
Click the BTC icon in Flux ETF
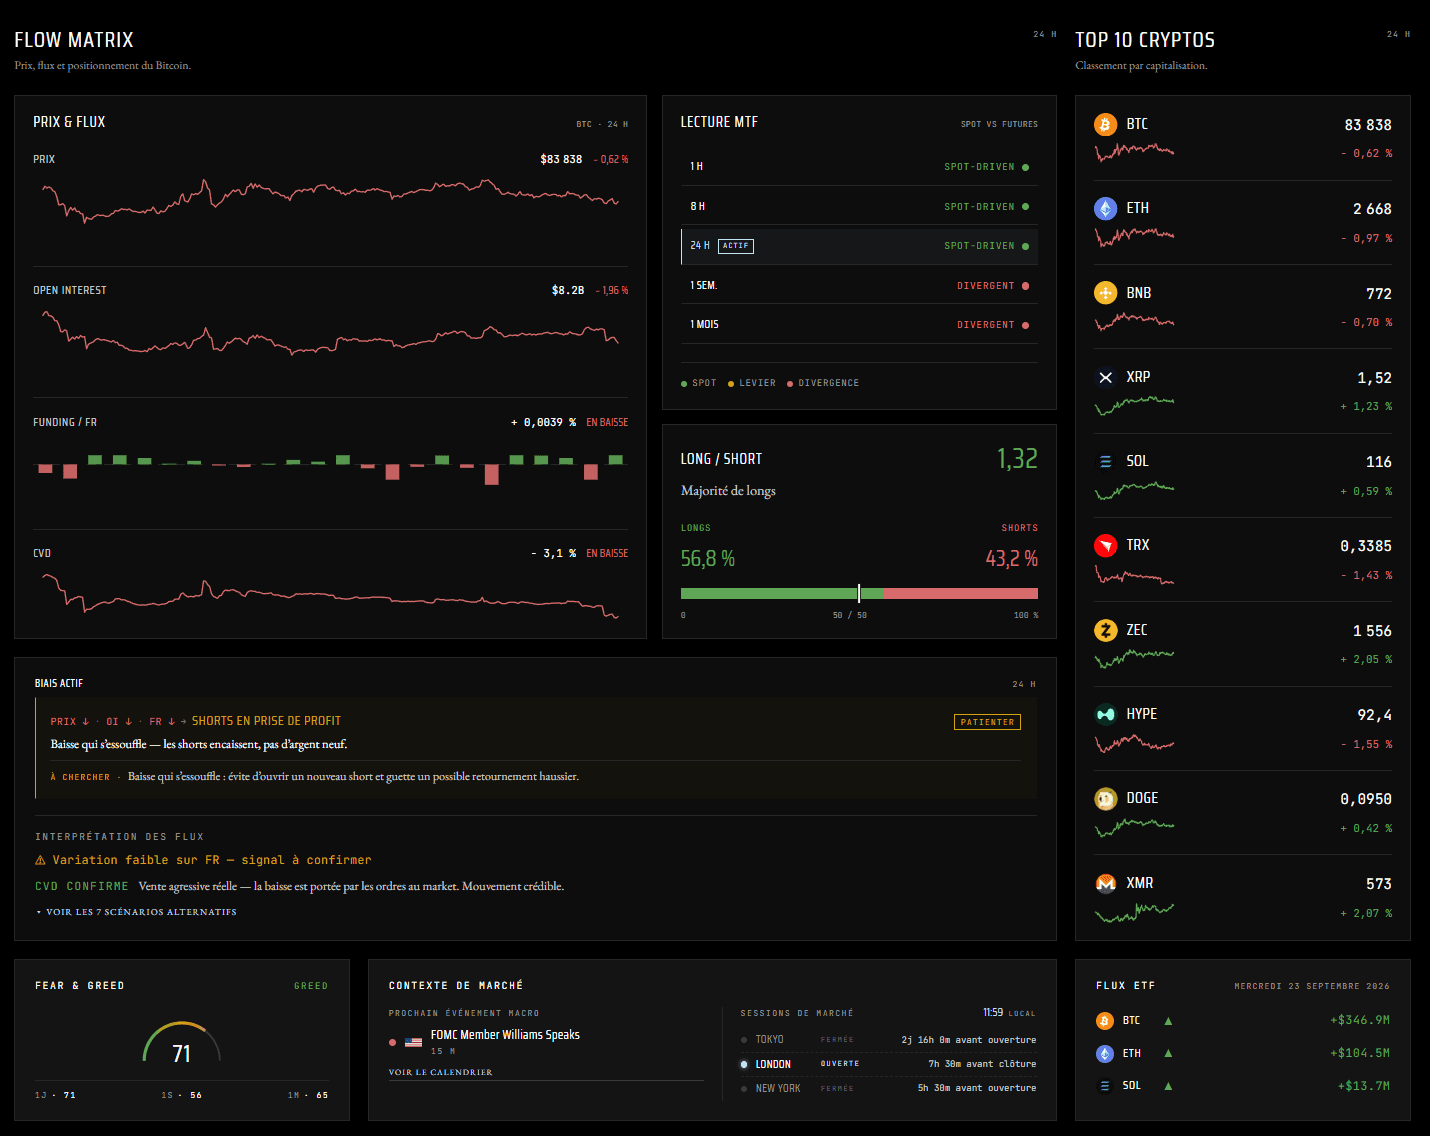tap(1105, 1021)
